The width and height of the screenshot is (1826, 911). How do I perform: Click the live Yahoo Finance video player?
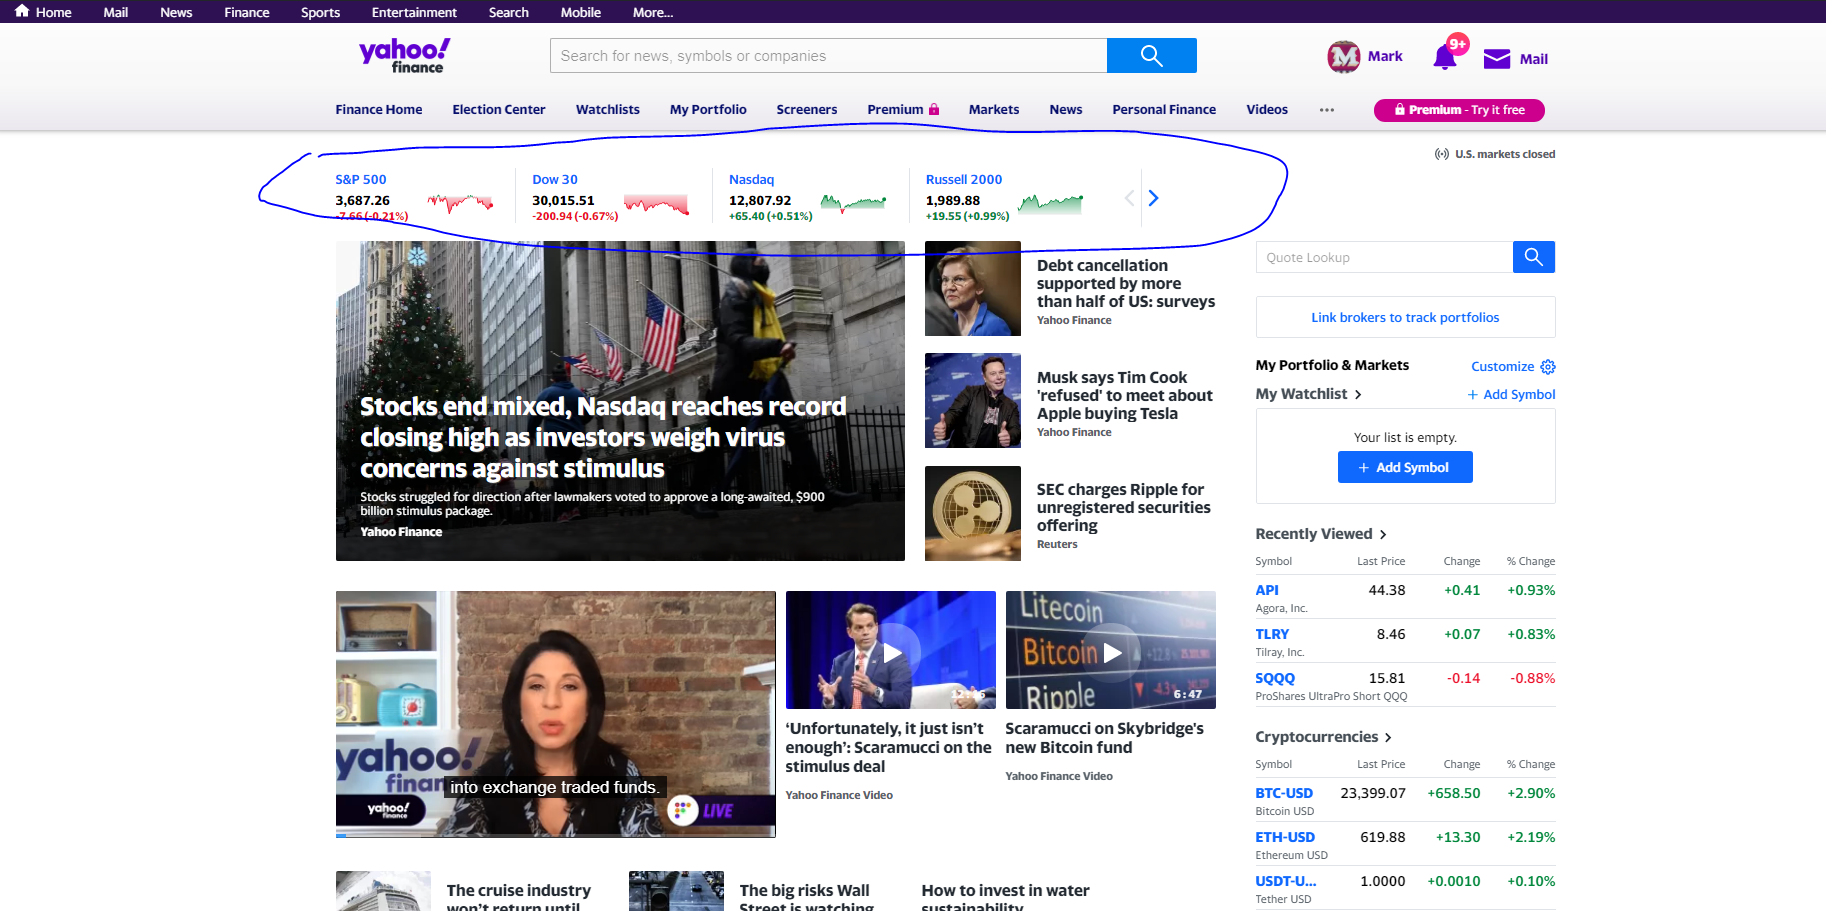pyautogui.click(x=555, y=714)
